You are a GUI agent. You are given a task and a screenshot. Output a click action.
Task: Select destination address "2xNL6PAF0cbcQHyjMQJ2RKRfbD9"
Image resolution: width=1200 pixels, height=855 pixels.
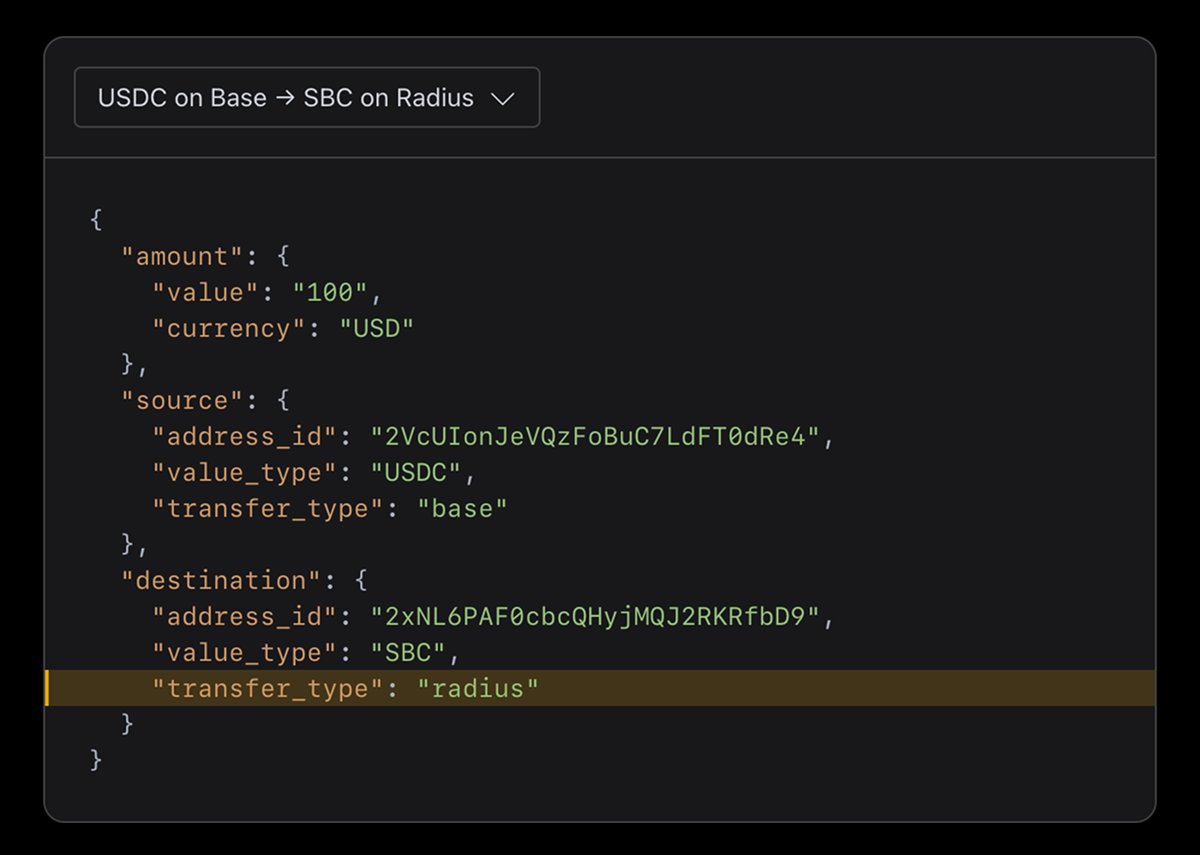tap(595, 616)
